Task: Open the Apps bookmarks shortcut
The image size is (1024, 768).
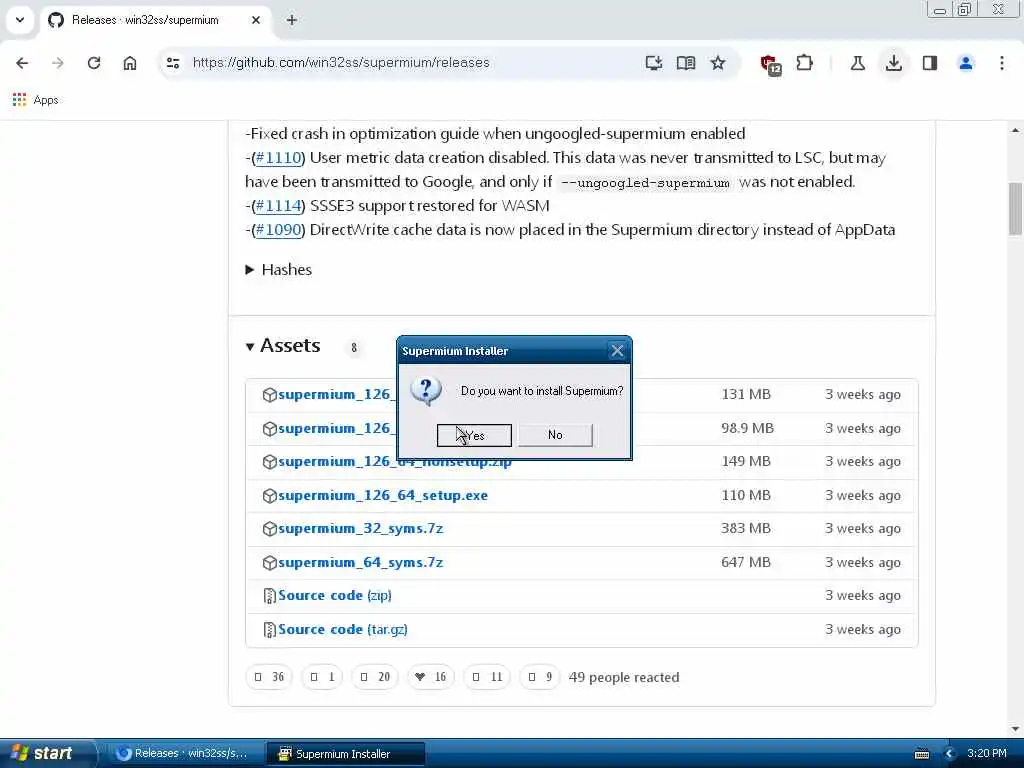Action: (x=36, y=100)
